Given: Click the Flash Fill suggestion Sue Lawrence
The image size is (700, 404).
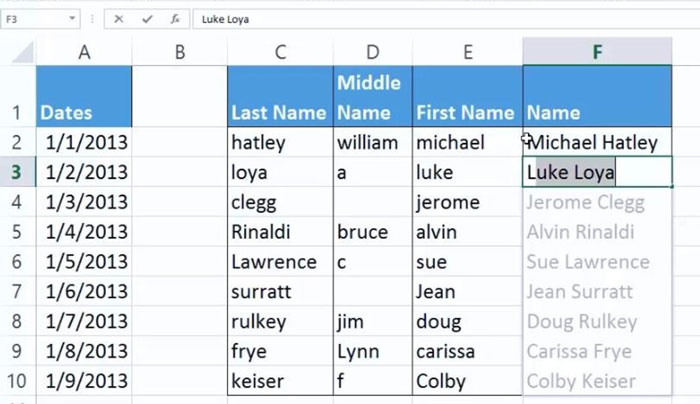Looking at the screenshot, I should click(x=588, y=262).
